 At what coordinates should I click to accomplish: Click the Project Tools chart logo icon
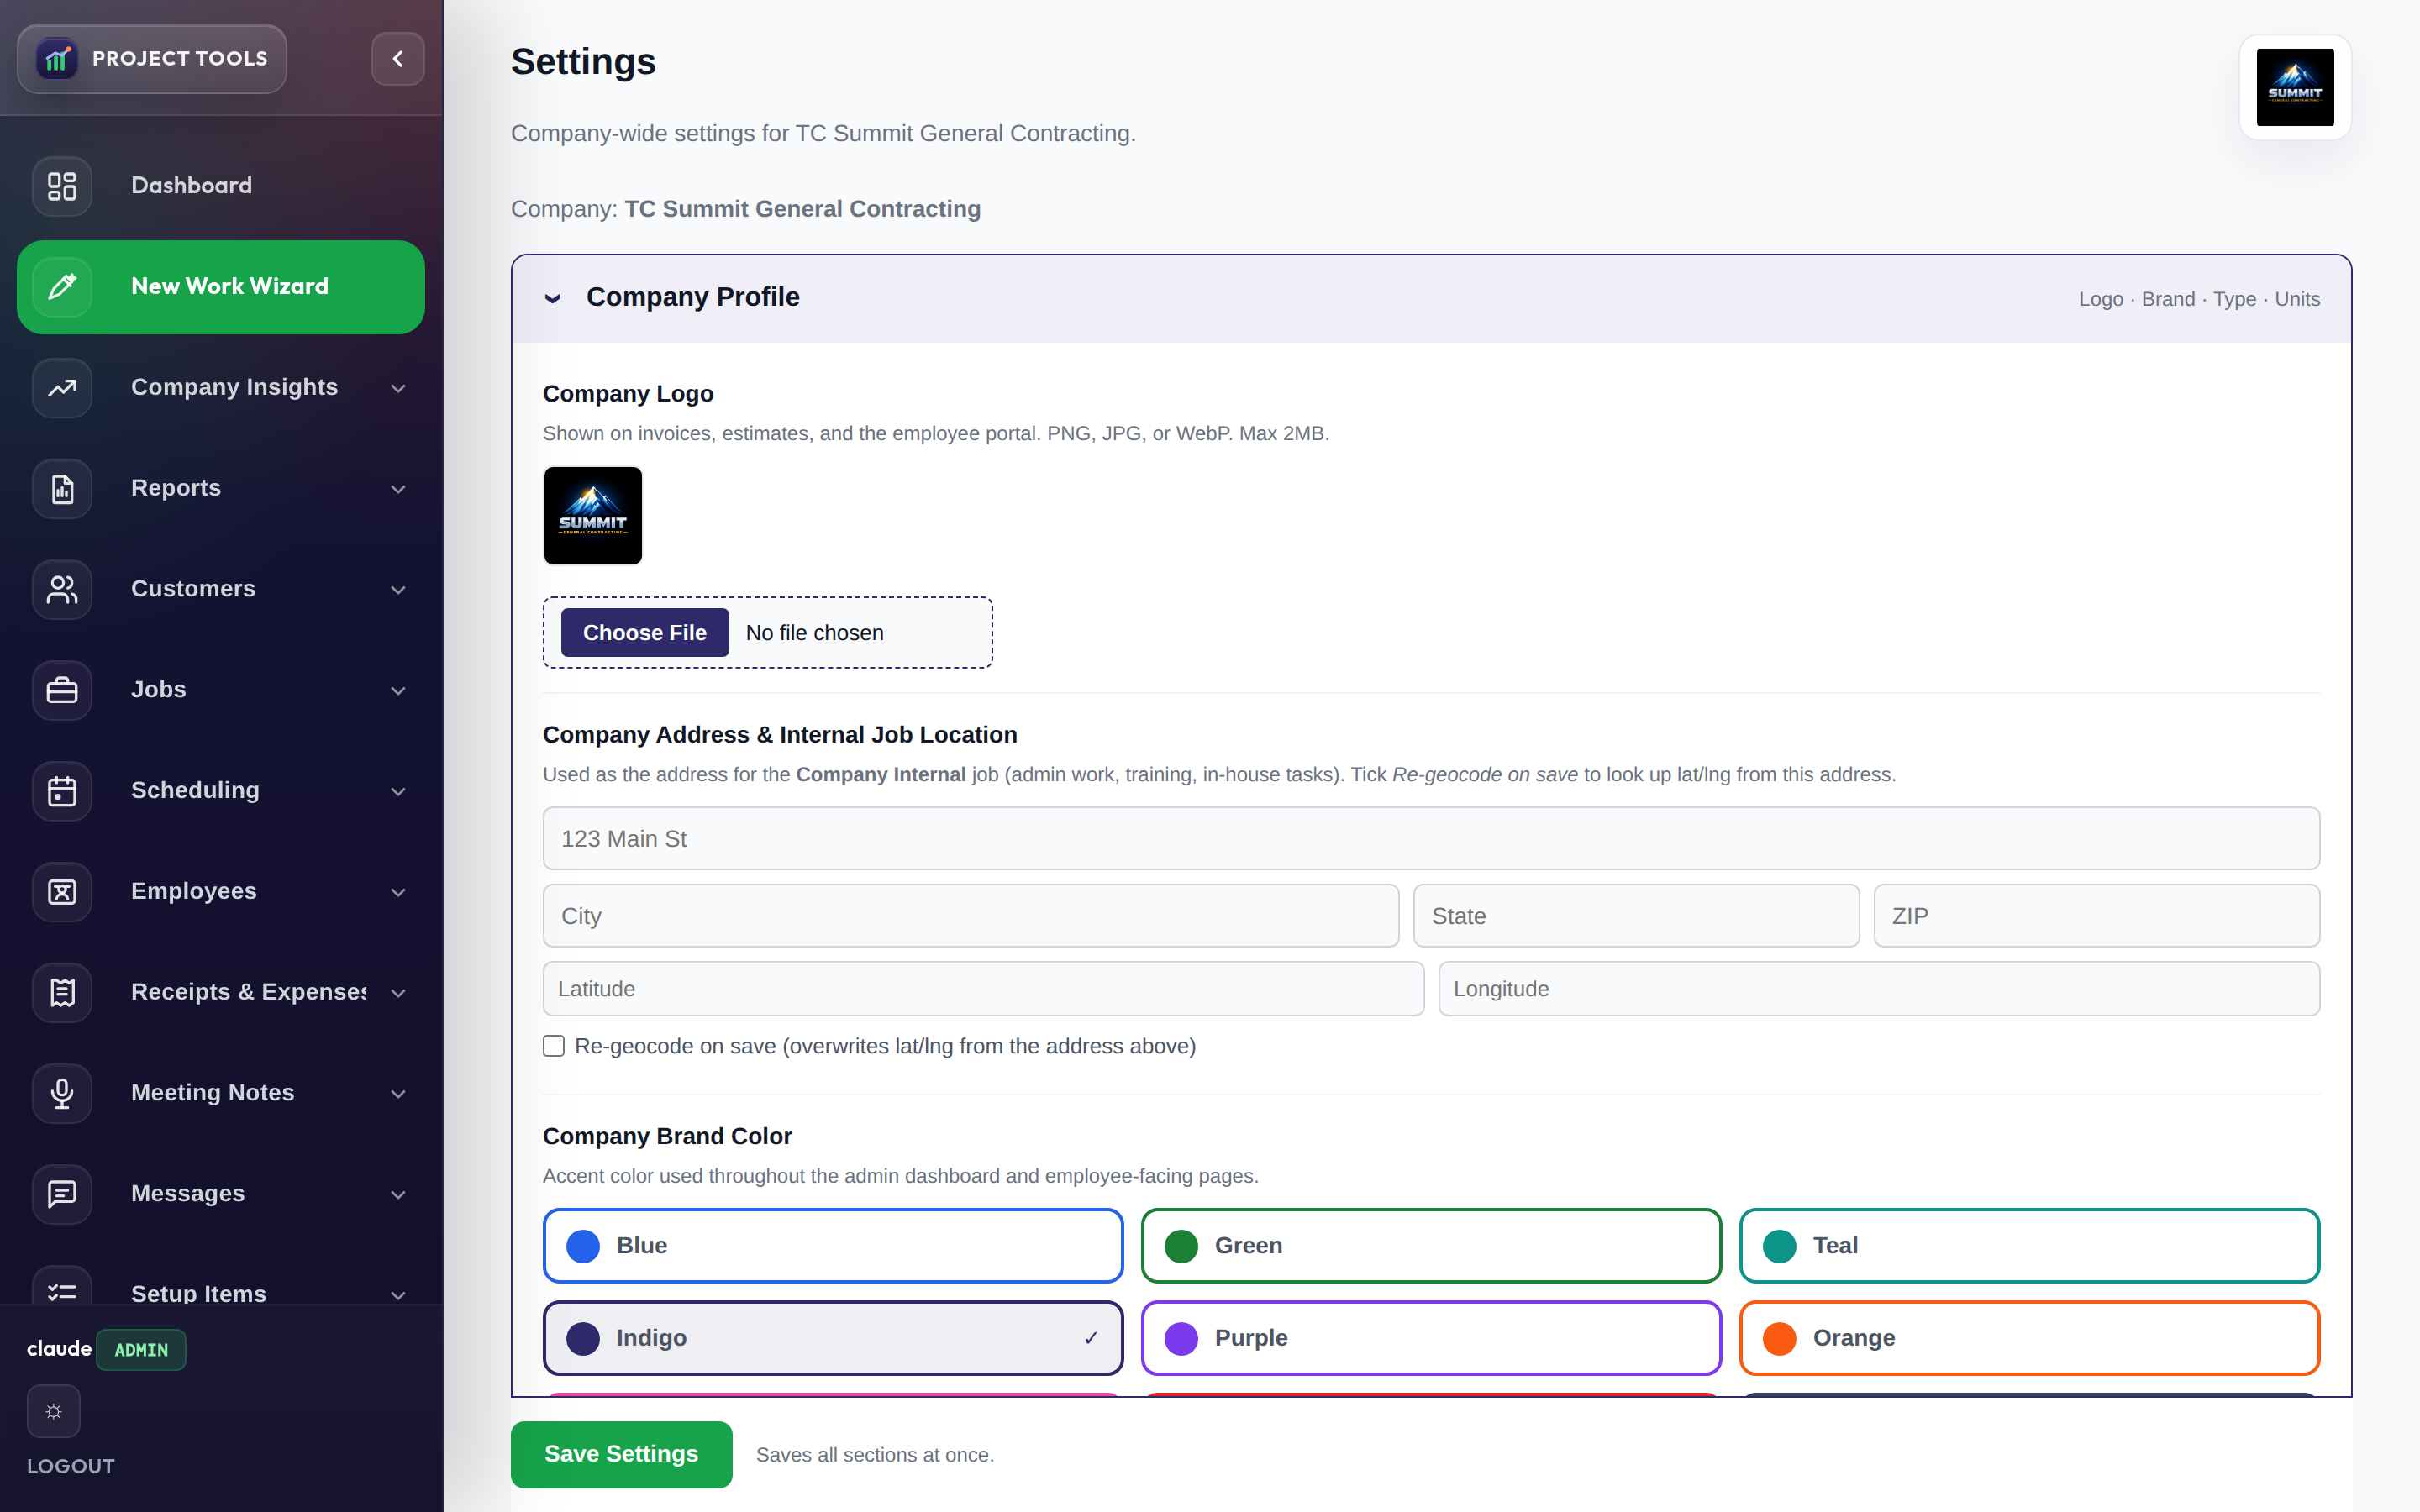click(57, 59)
